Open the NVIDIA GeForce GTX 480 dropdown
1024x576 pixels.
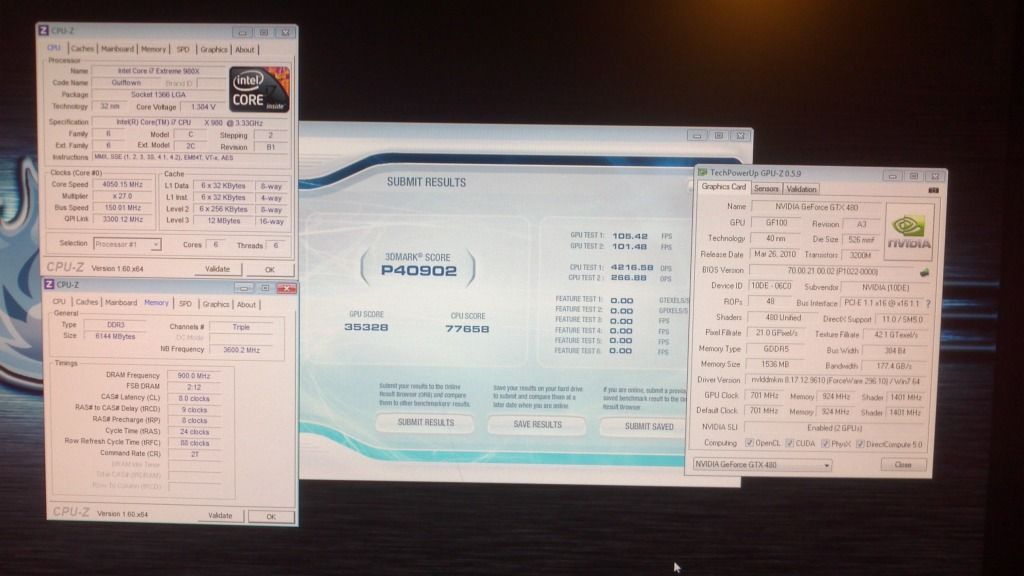tap(764, 465)
